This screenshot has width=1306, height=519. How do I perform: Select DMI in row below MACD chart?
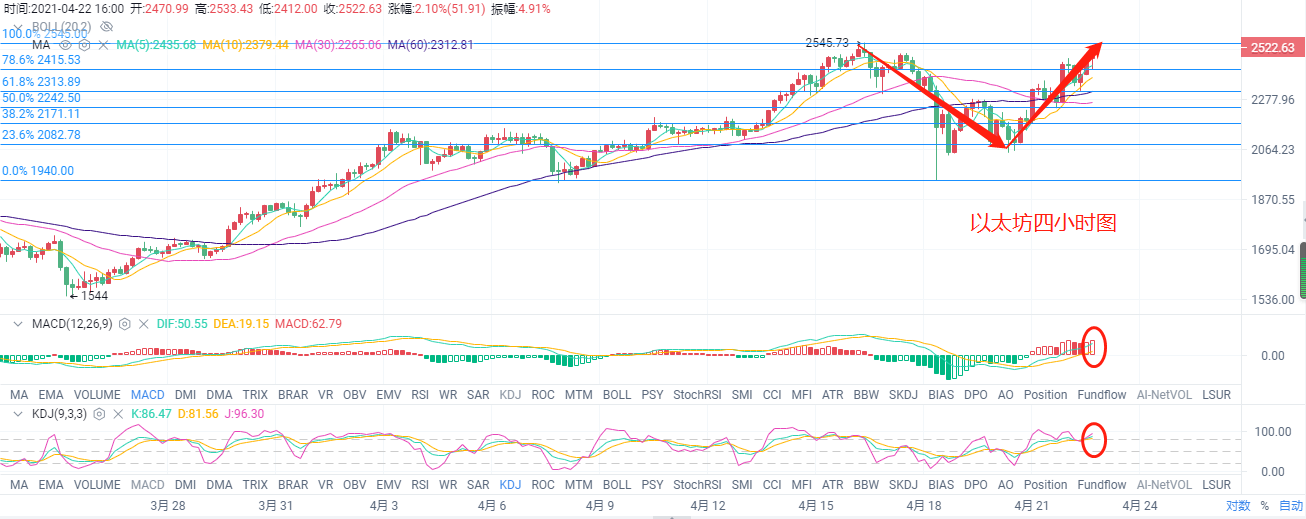[x=187, y=395]
